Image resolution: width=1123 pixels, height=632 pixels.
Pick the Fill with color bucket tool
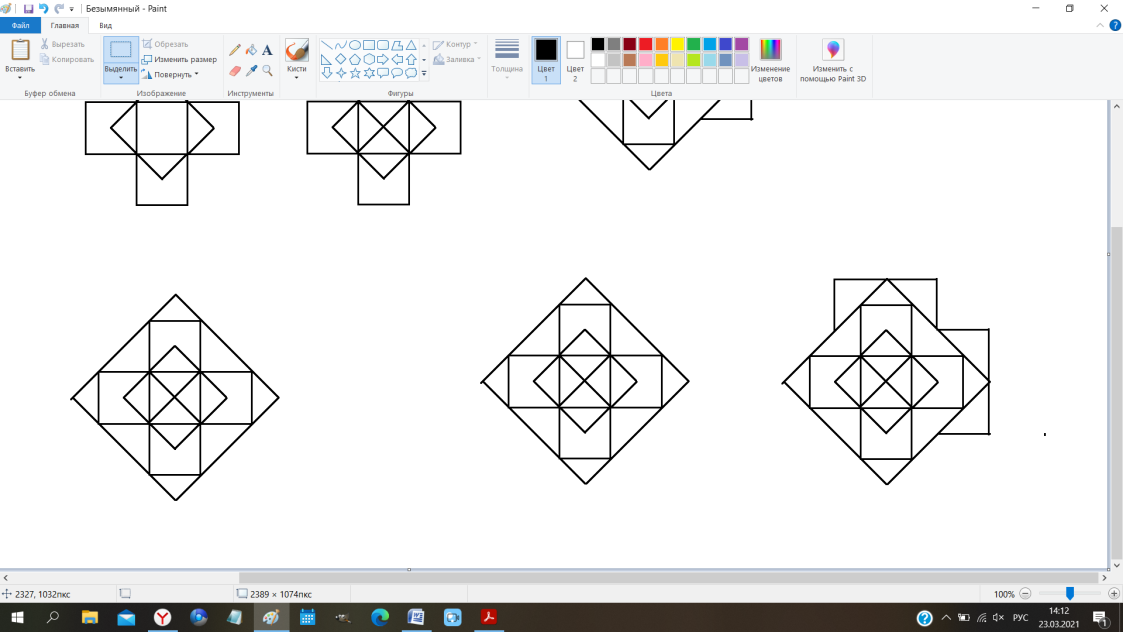coord(251,50)
